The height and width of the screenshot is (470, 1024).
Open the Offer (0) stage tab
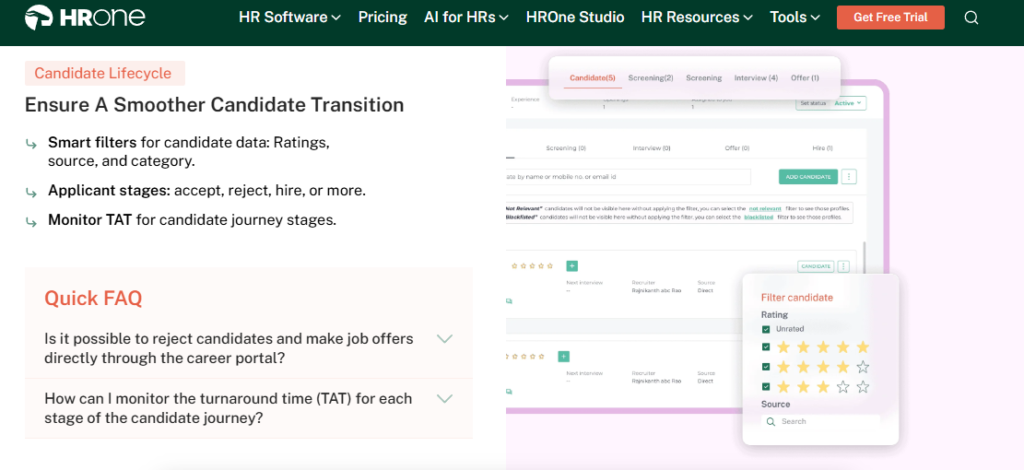coord(737,148)
